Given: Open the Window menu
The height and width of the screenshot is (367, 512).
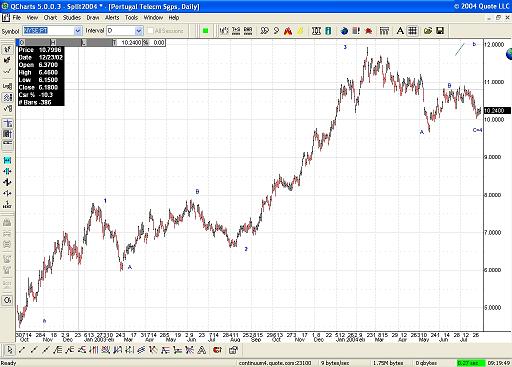Looking at the screenshot, I should tap(153, 18).
